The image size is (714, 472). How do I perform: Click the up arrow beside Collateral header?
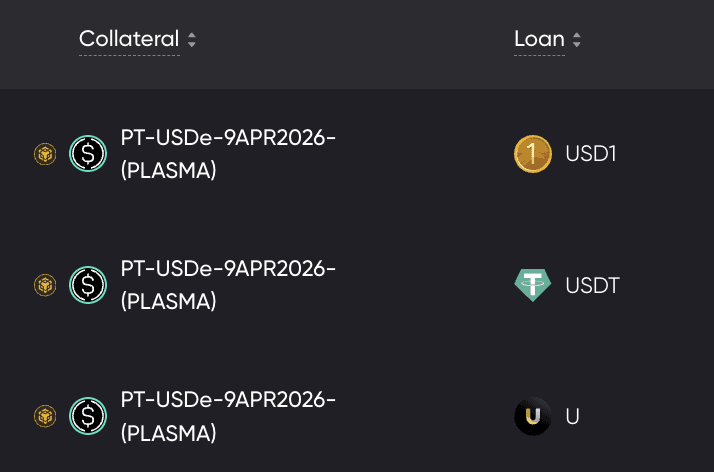coord(192,35)
